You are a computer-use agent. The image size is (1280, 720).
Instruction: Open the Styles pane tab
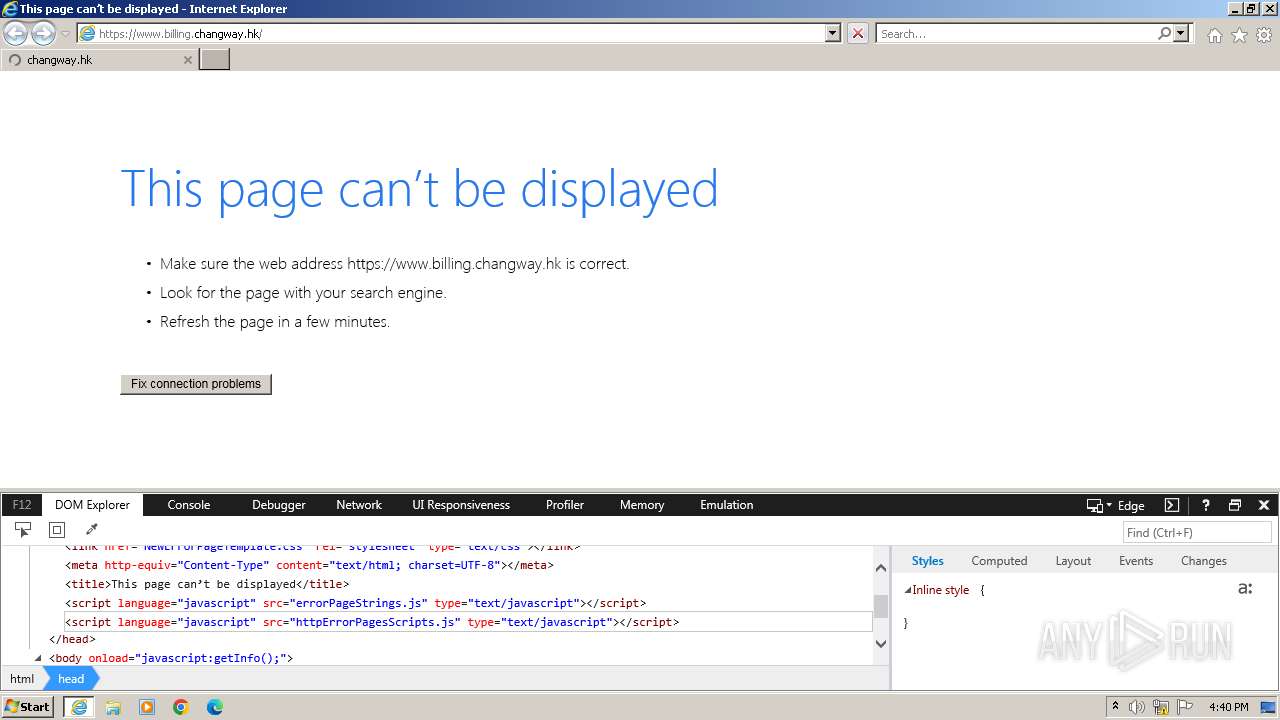pos(927,561)
